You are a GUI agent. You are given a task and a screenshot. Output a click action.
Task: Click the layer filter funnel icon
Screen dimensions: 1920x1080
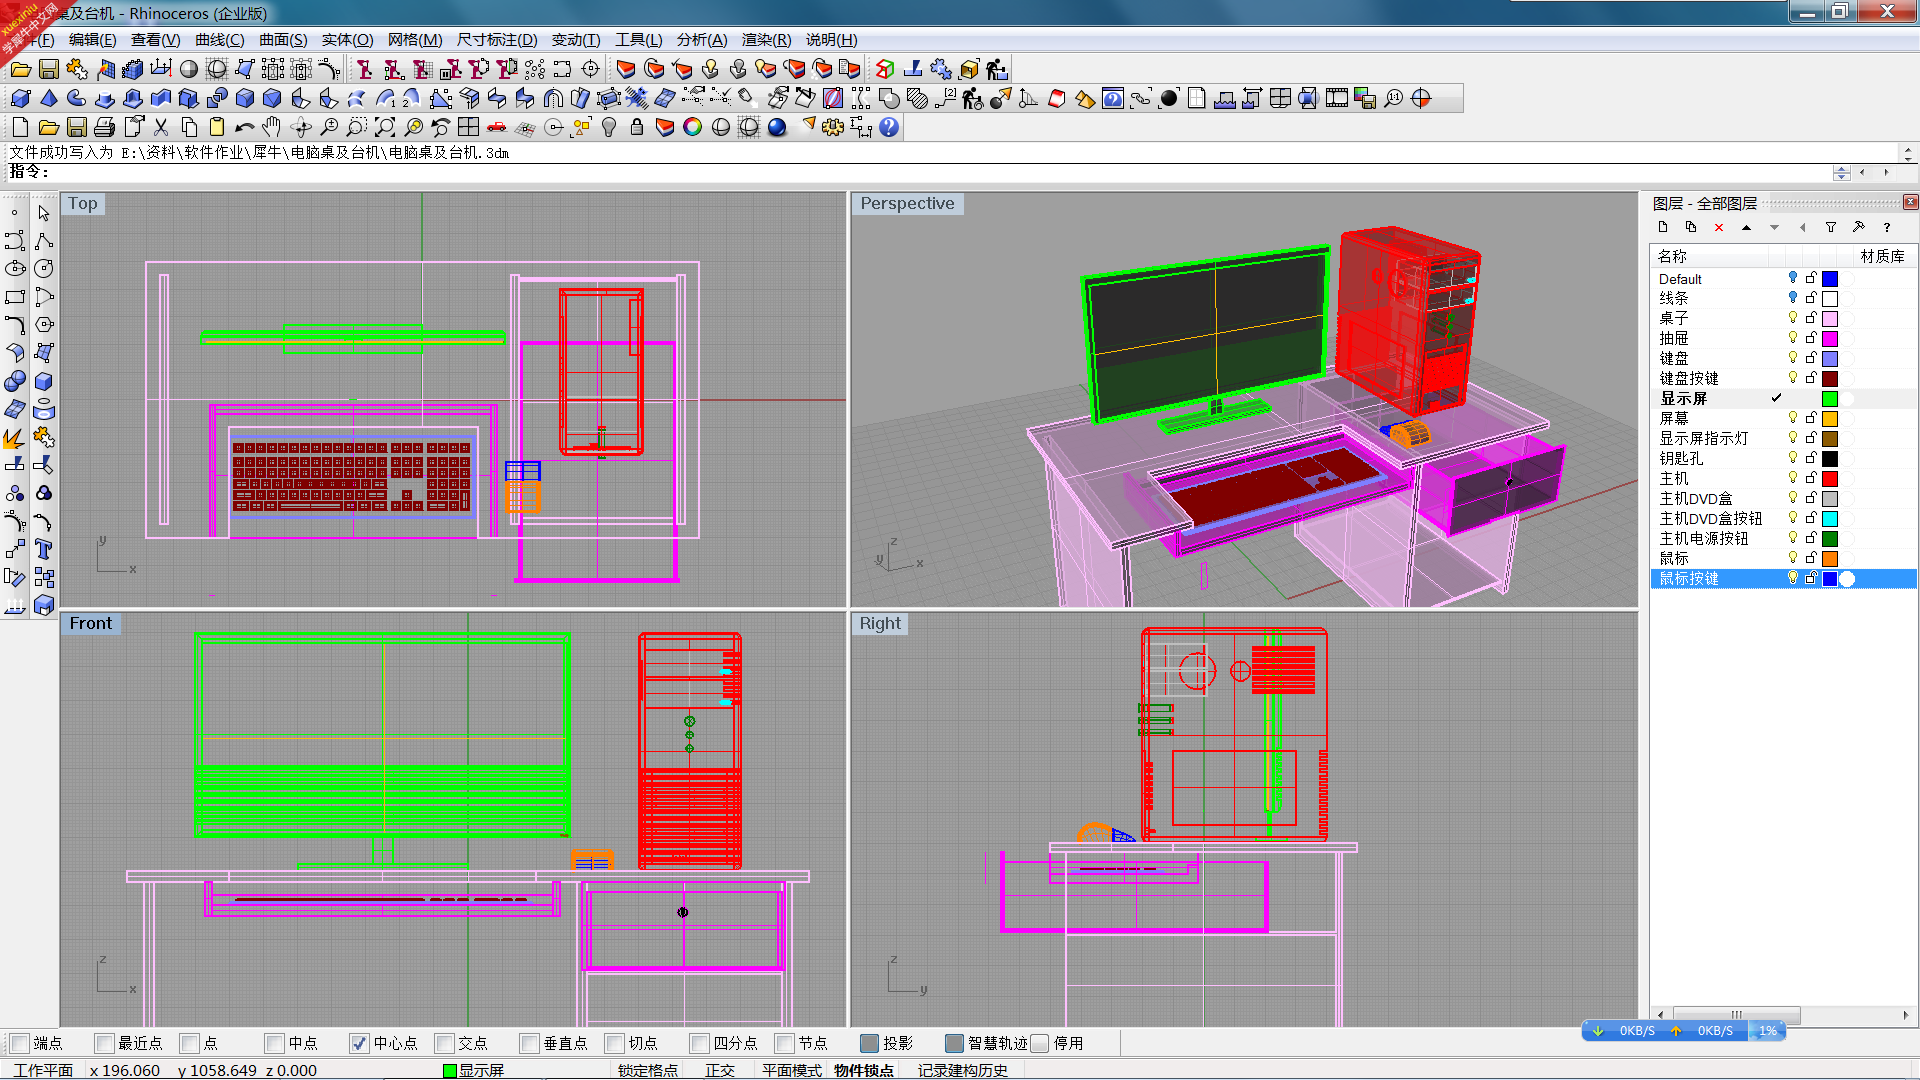(1831, 227)
